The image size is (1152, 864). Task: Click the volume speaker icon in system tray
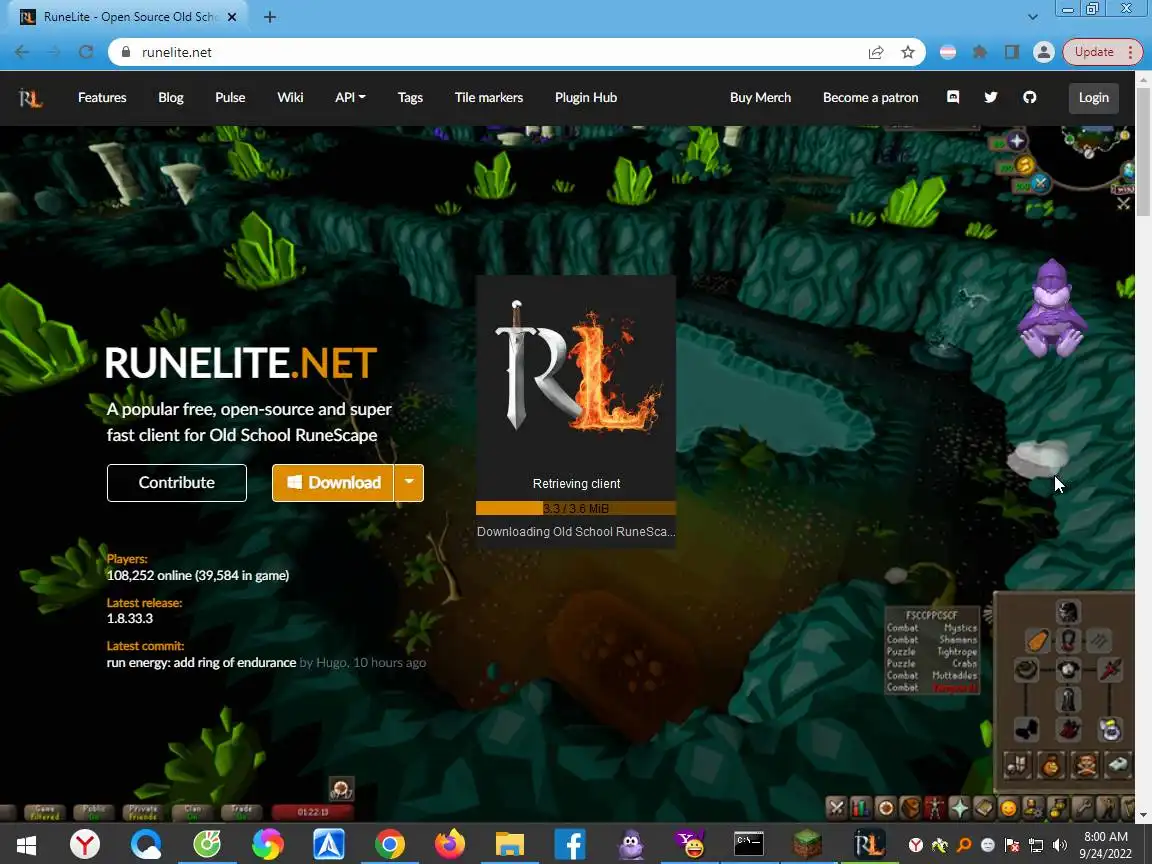point(1060,845)
